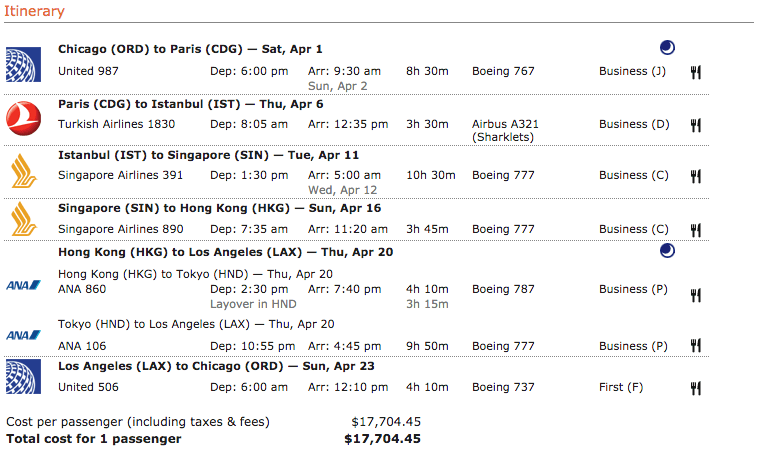Click Singapore Airlines logo for flight 391

pyautogui.click(x=23, y=171)
